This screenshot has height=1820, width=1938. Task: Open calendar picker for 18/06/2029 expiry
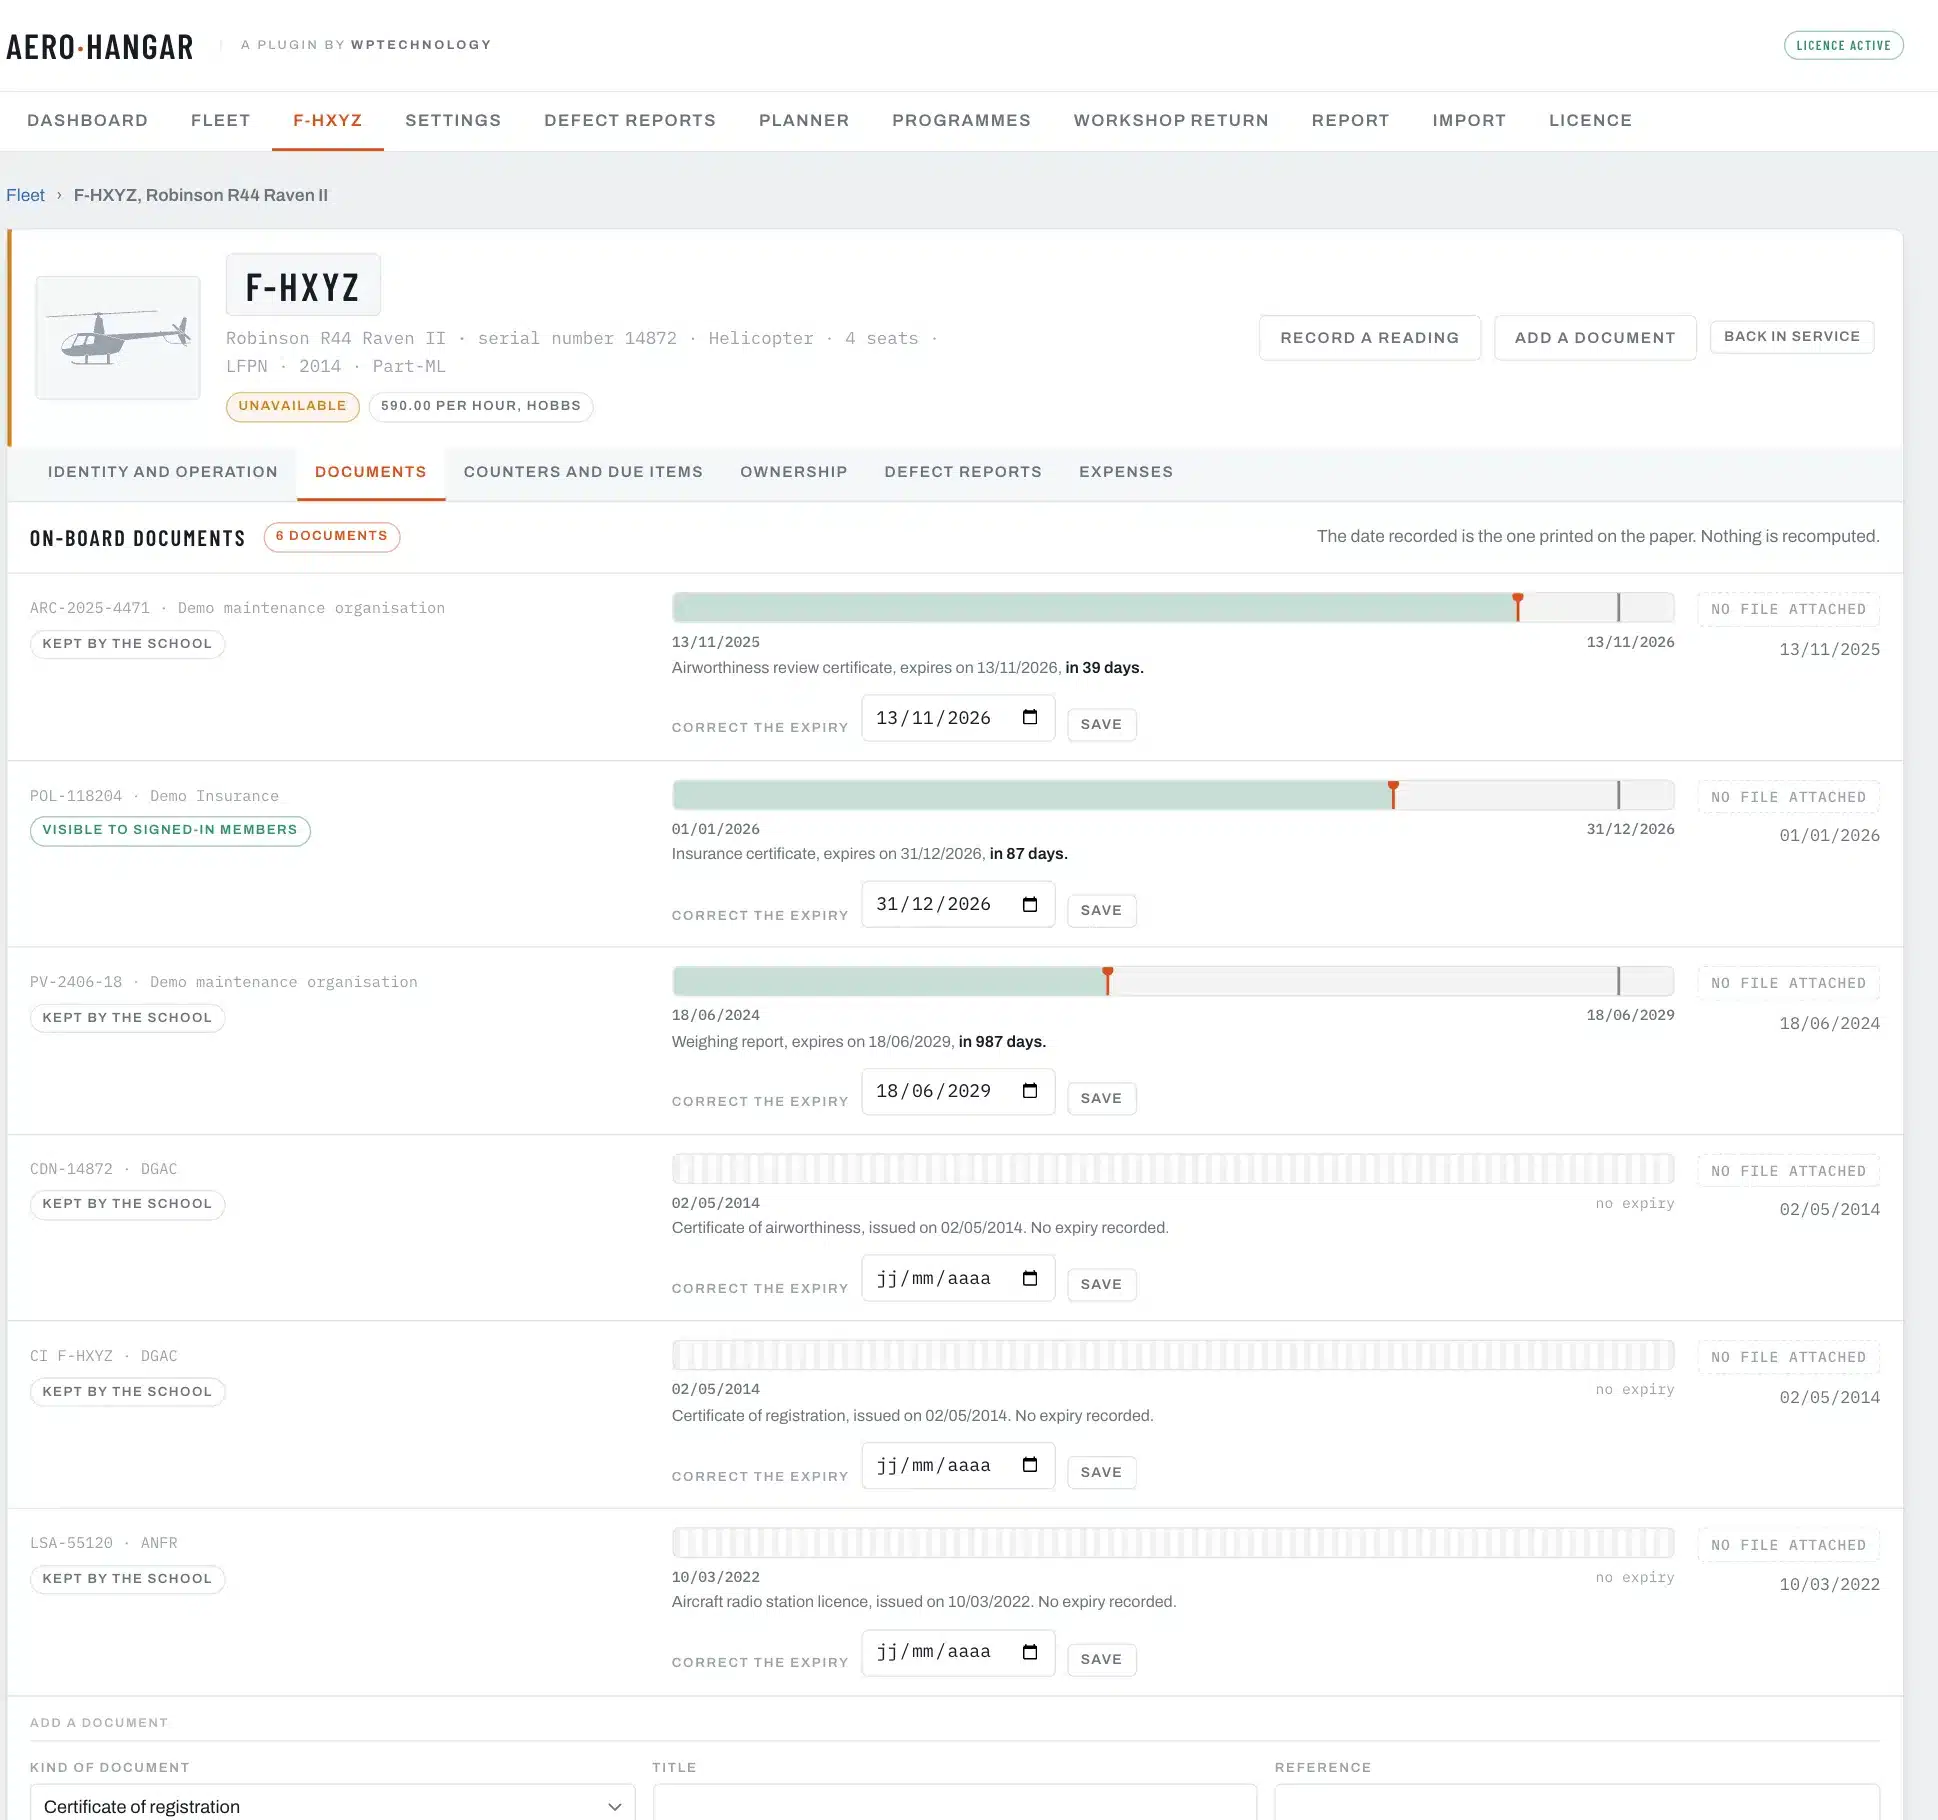(x=1030, y=1090)
